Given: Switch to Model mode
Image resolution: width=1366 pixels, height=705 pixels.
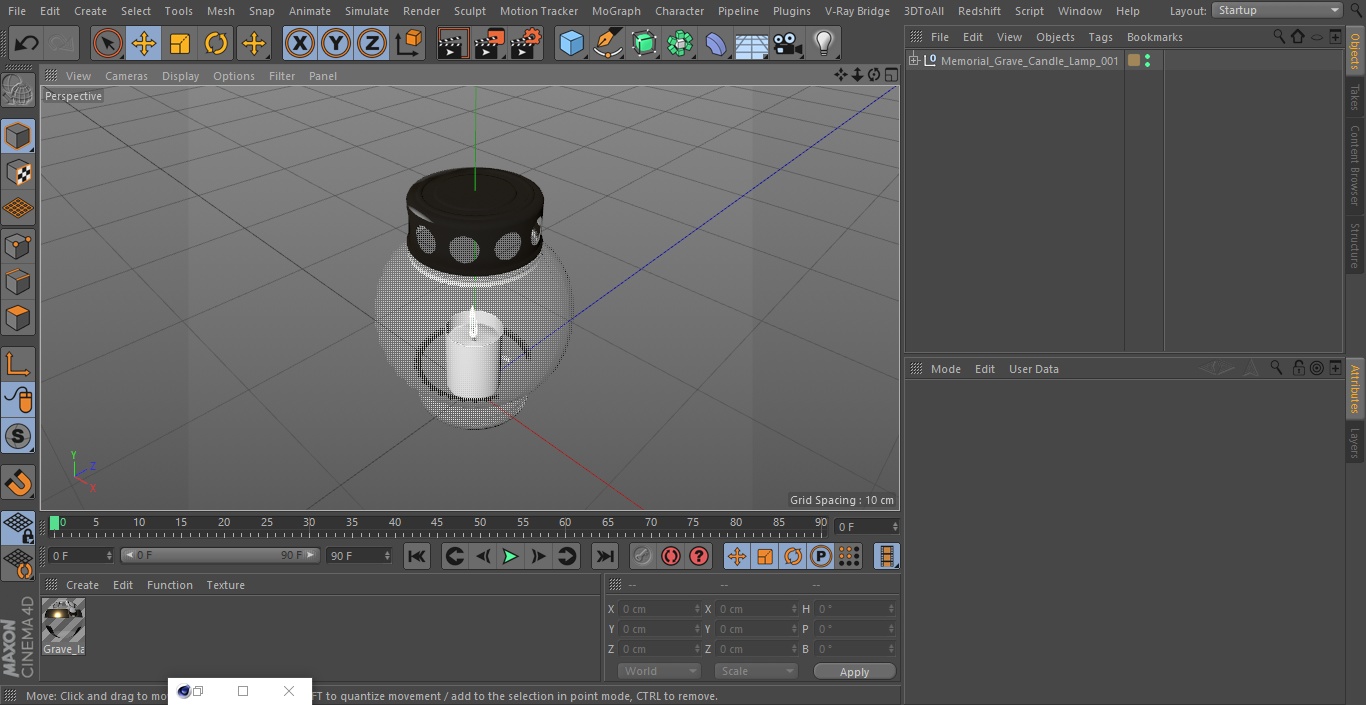Looking at the screenshot, I should (18, 136).
